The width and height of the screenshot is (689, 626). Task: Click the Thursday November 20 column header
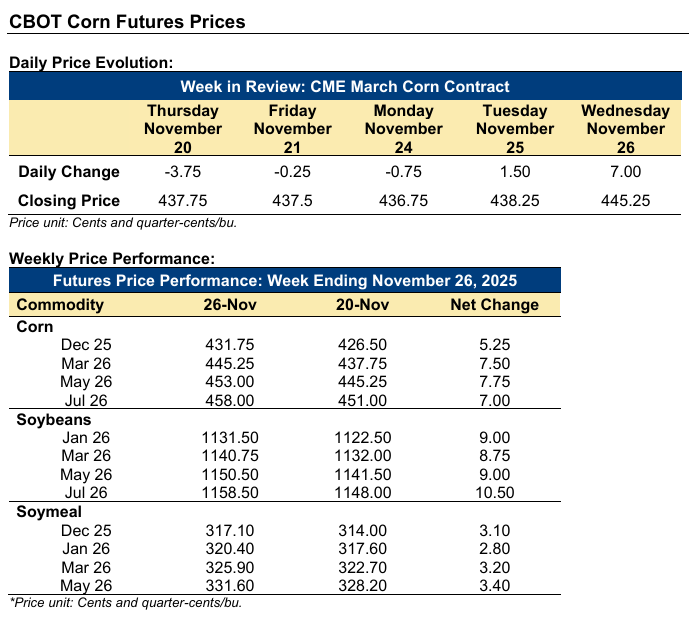pyautogui.click(x=183, y=129)
